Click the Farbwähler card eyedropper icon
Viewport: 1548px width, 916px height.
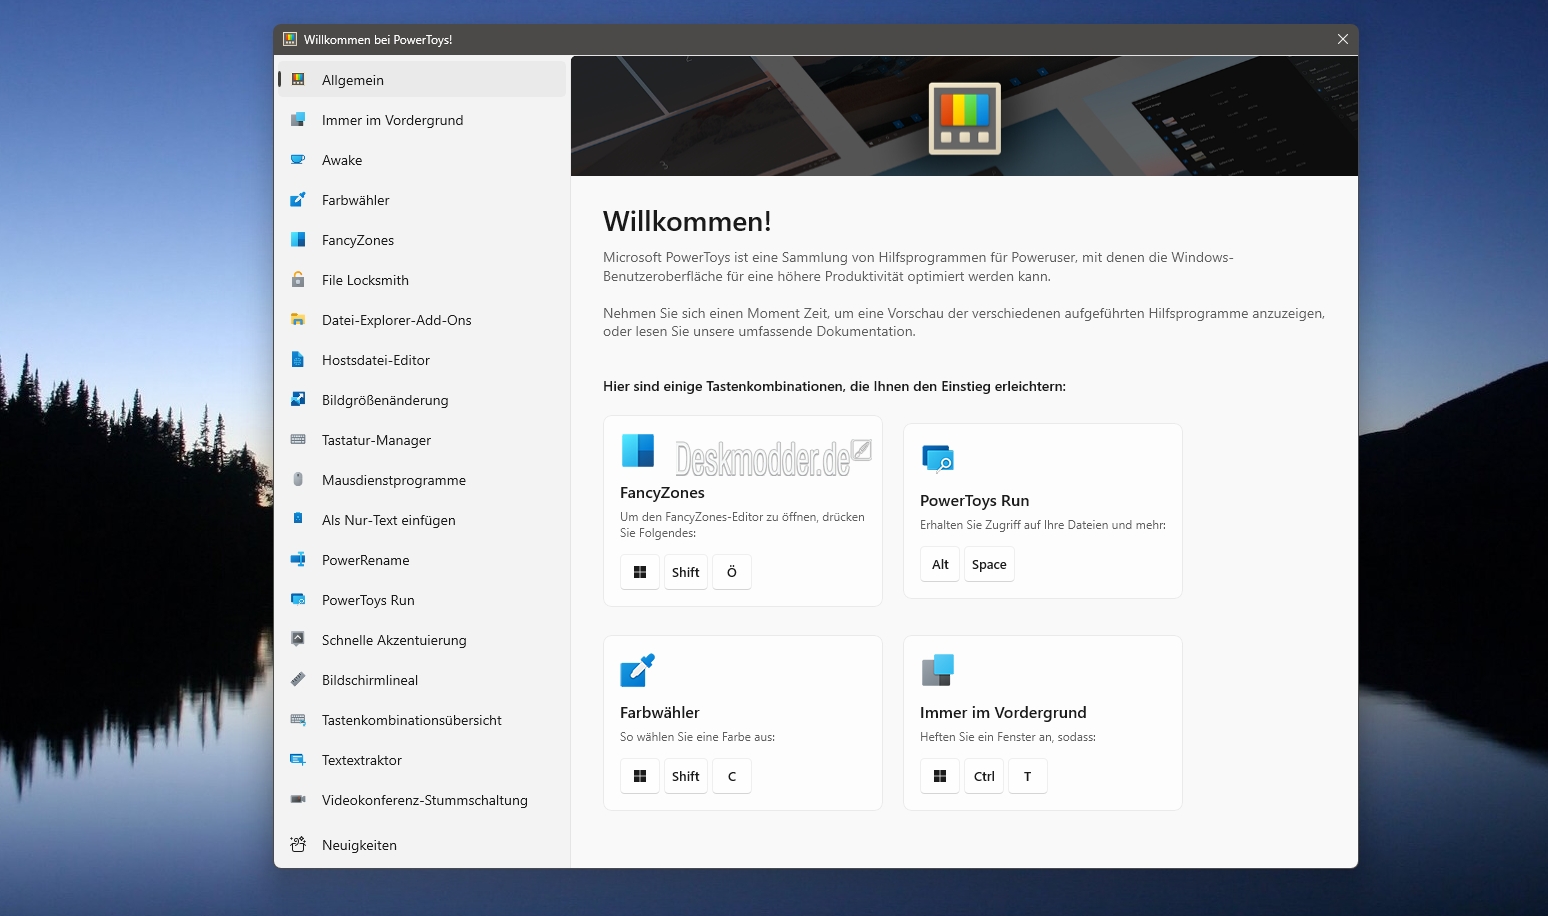[x=638, y=670]
